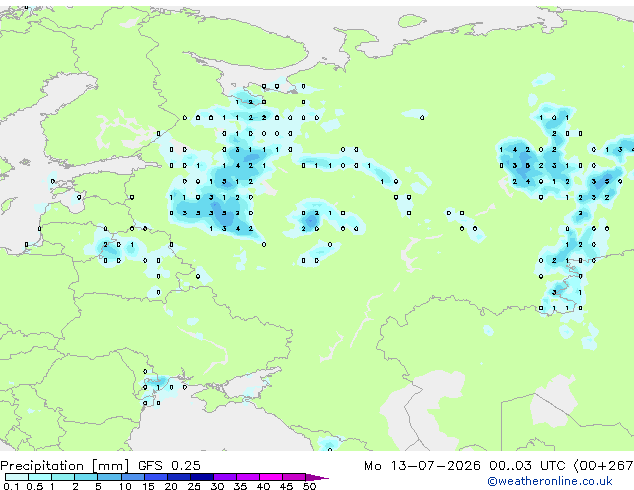Click the "35" legend scale value
This screenshot has height=490, width=634.
(x=240, y=486)
